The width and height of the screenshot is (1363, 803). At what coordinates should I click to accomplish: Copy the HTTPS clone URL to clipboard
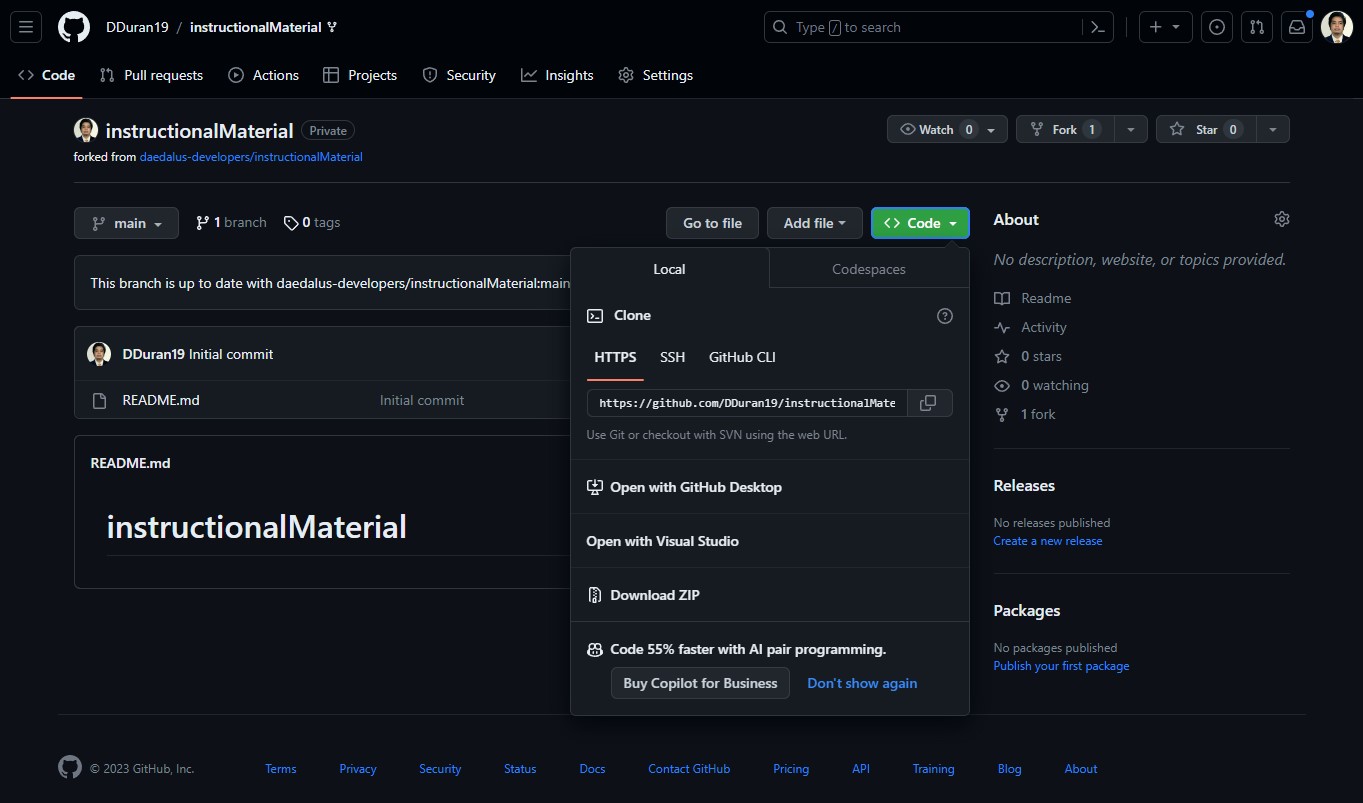[928, 403]
